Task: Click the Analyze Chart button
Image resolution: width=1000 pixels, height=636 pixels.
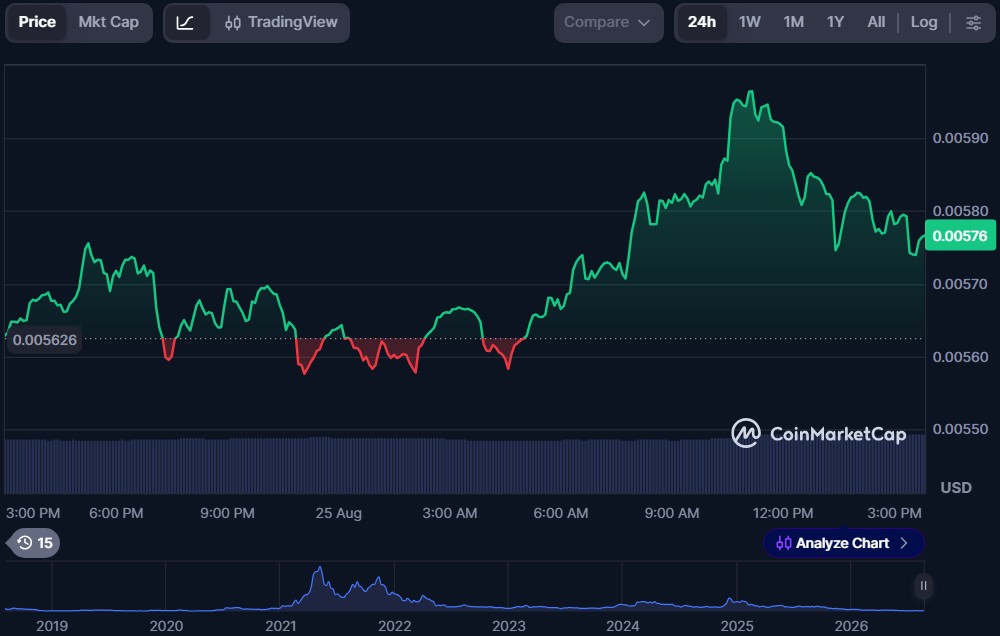Action: (x=843, y=543)
